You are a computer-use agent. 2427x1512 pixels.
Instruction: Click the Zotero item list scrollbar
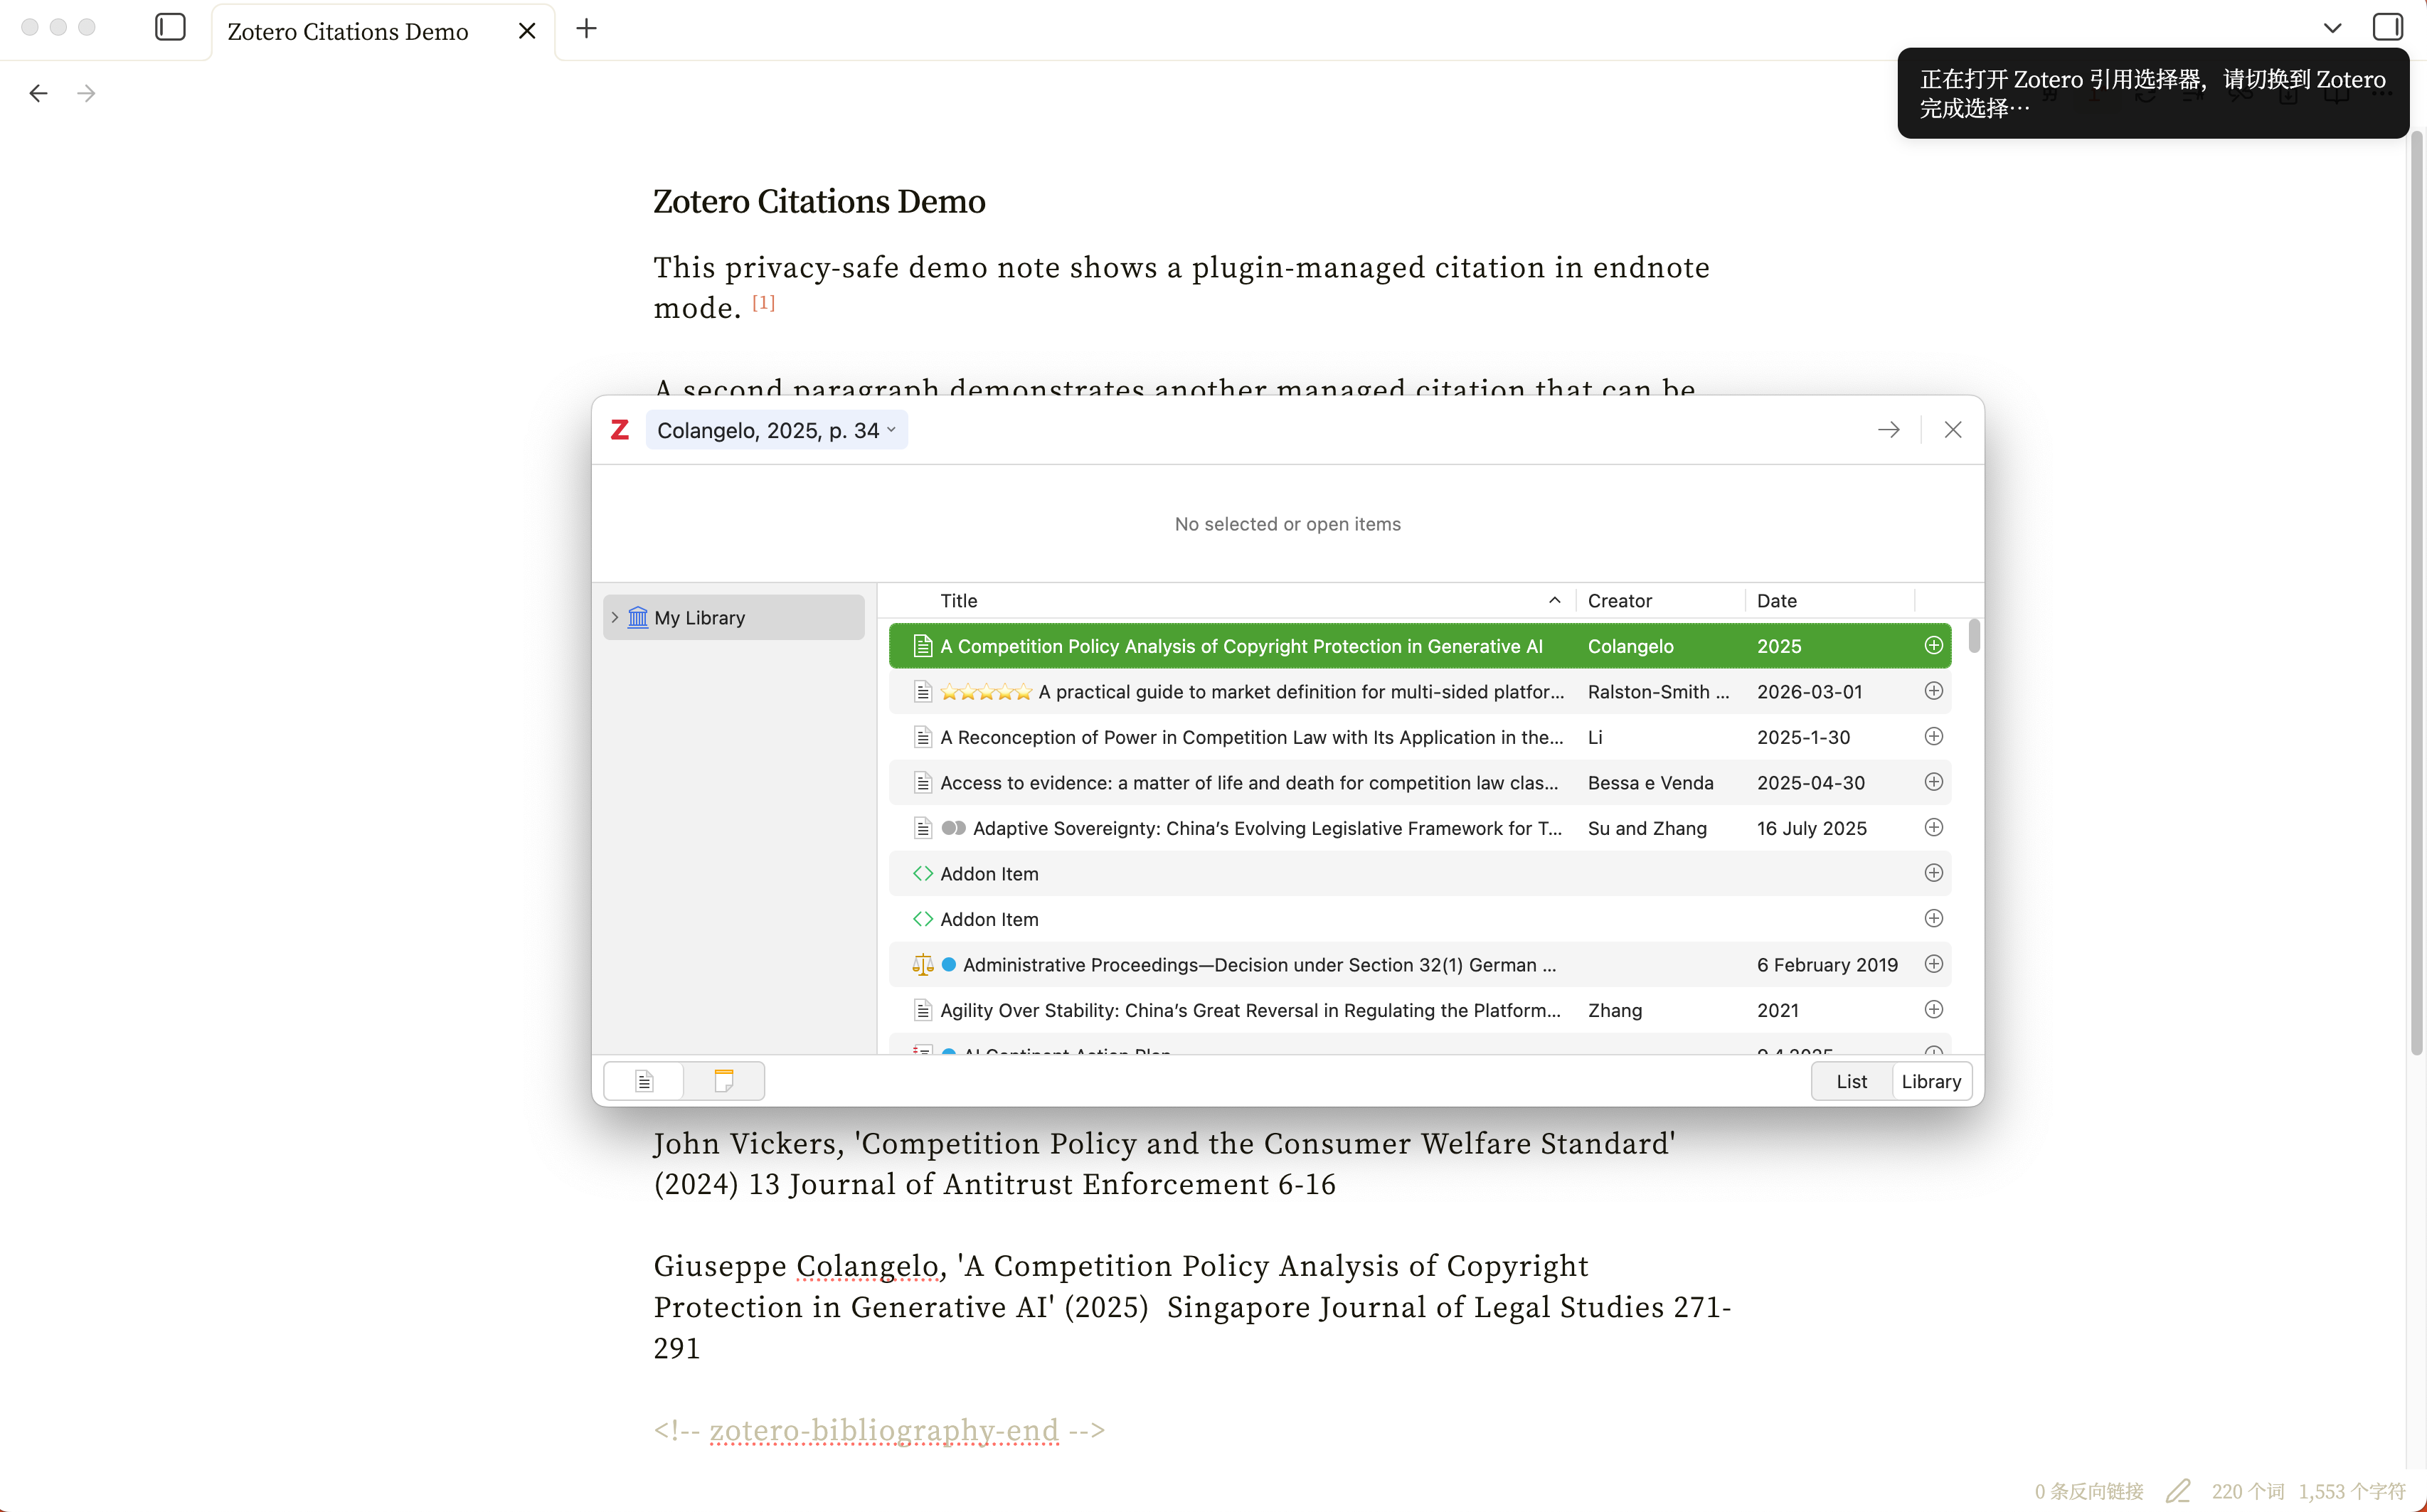tap(1973, 636)
